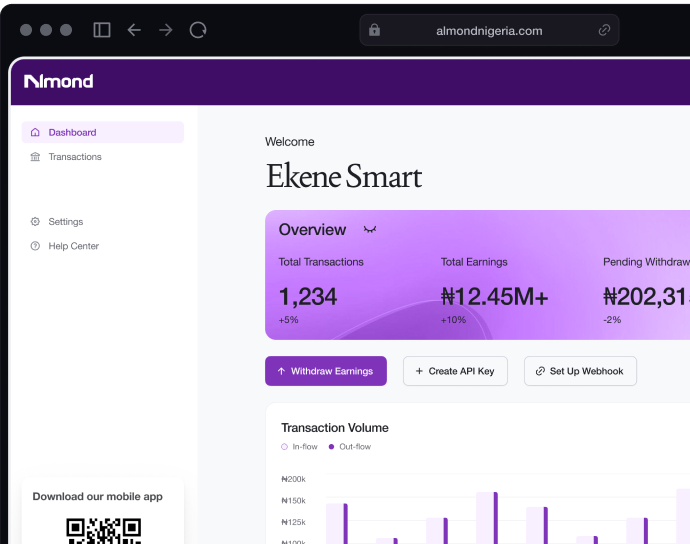The height and width of the screenshot is (544, 690).
Task: Click the Help Center question icon
Action: [x=35, y=246]
